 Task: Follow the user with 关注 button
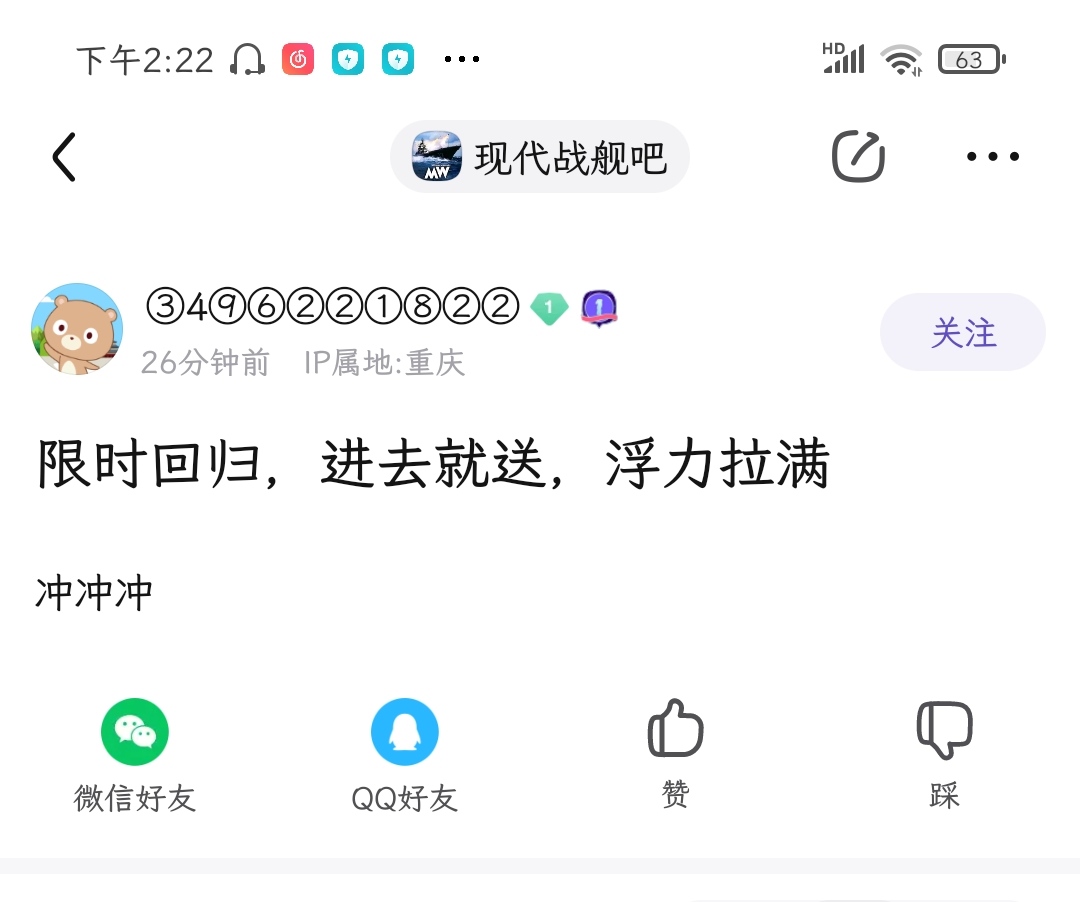point(963,332)
